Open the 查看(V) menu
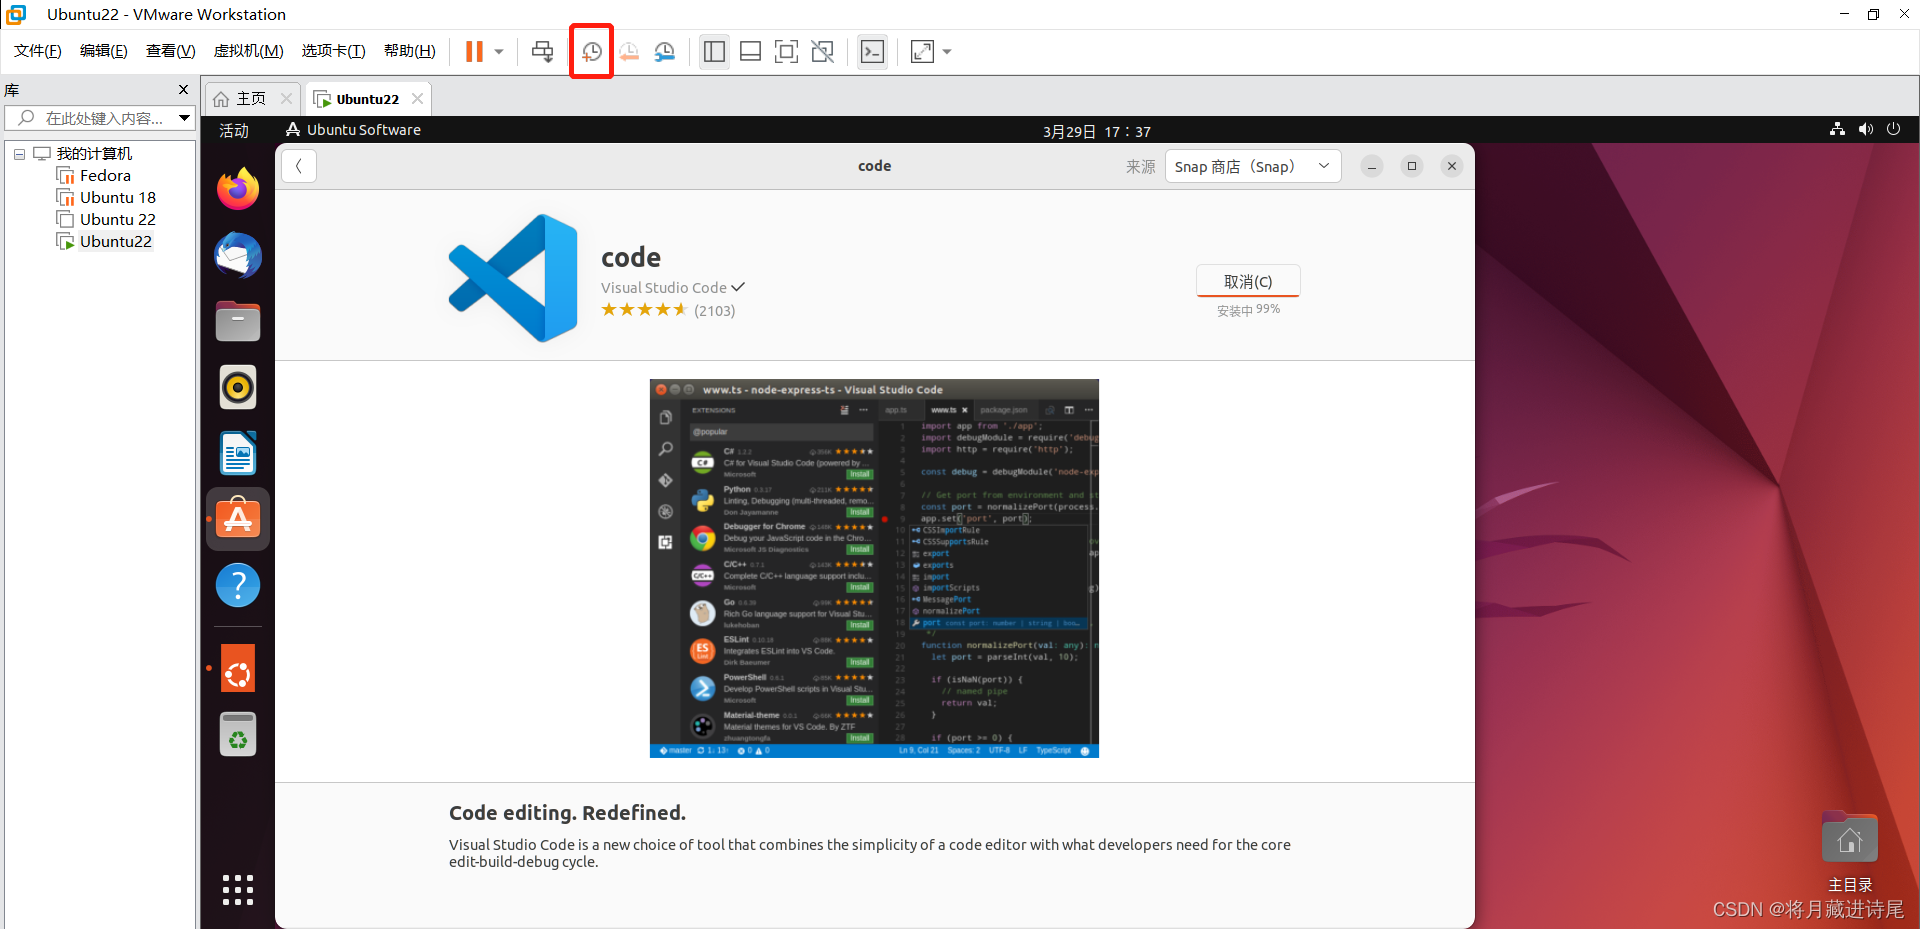This screenshot has width=1920, height=929. click(x=171, y=51)
